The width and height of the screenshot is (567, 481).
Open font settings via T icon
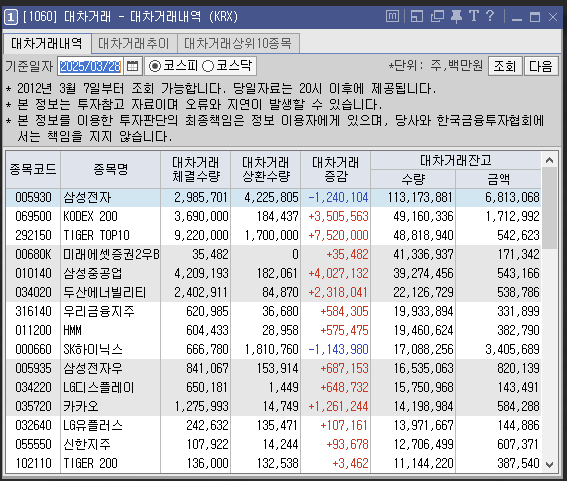(x=474, y=16)
